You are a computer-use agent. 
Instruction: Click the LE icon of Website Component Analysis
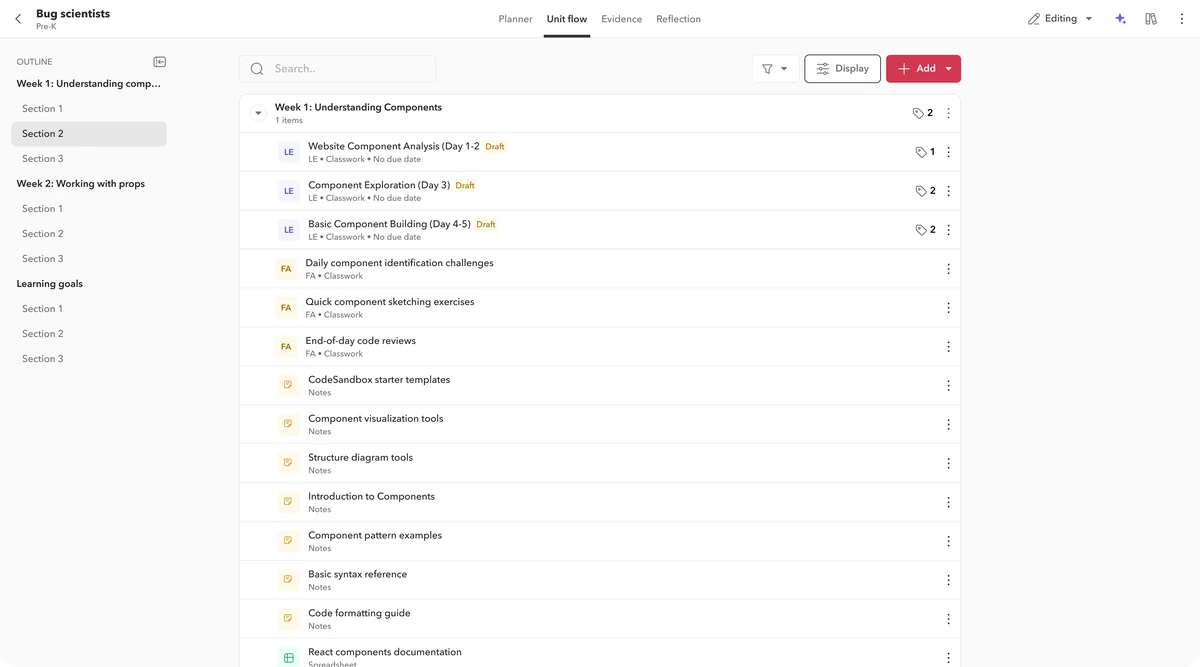click(x=289, y=152)
